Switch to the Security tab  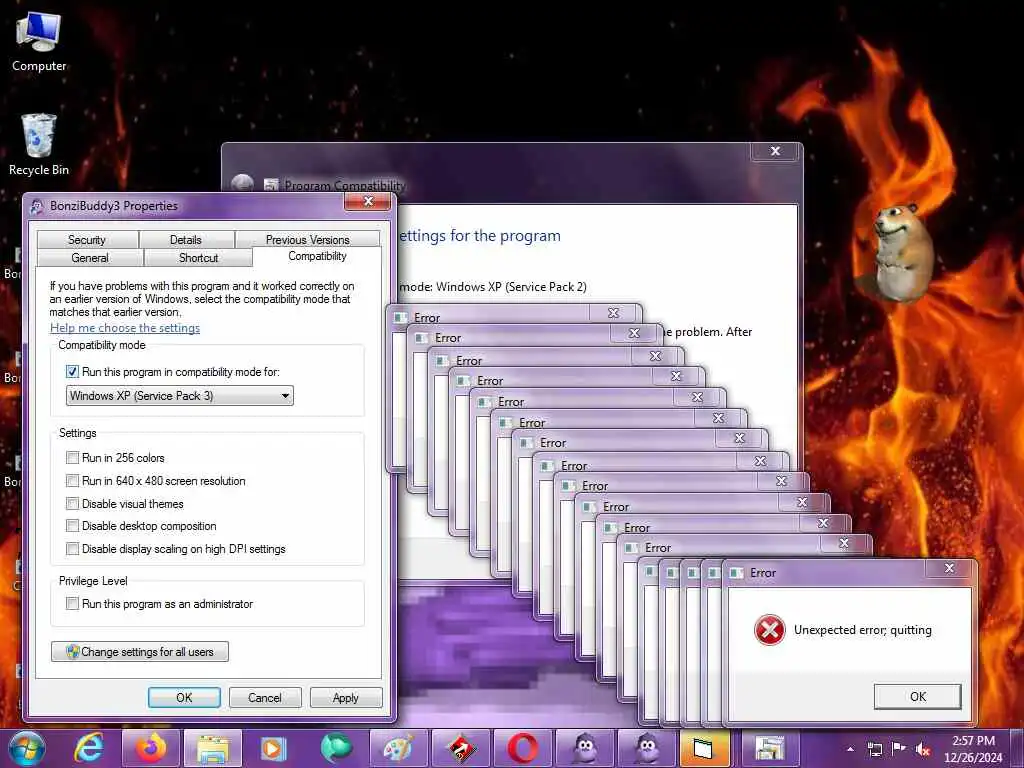[x=87, y=240]
